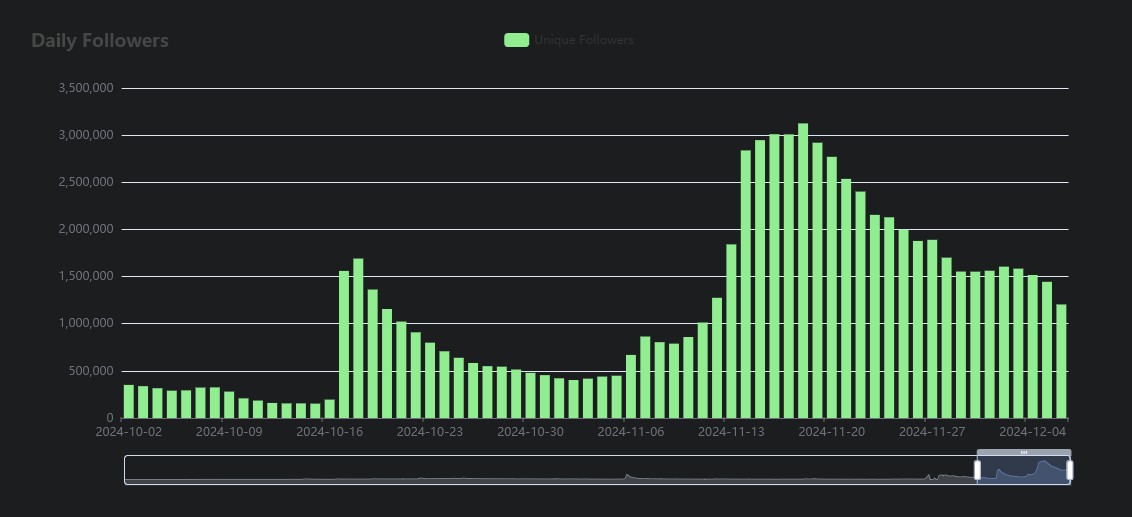
Task: Click the 2024-11-06 x-axis date label
Action: tap(631, 432)
